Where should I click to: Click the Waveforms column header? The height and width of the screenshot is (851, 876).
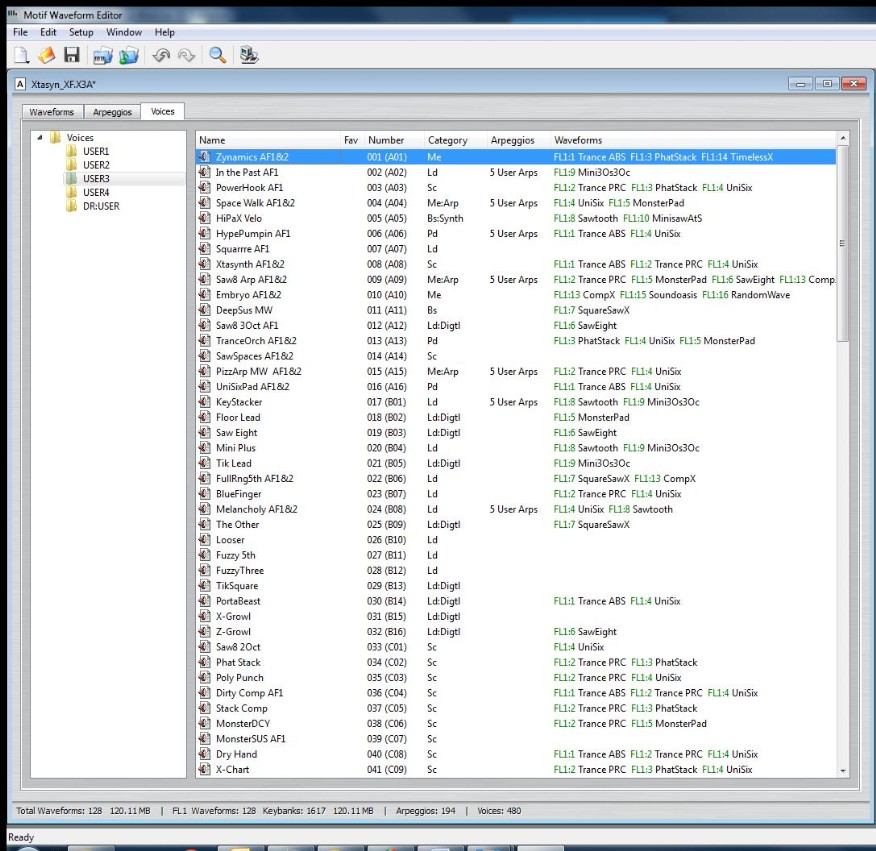(x=693, y=140)
